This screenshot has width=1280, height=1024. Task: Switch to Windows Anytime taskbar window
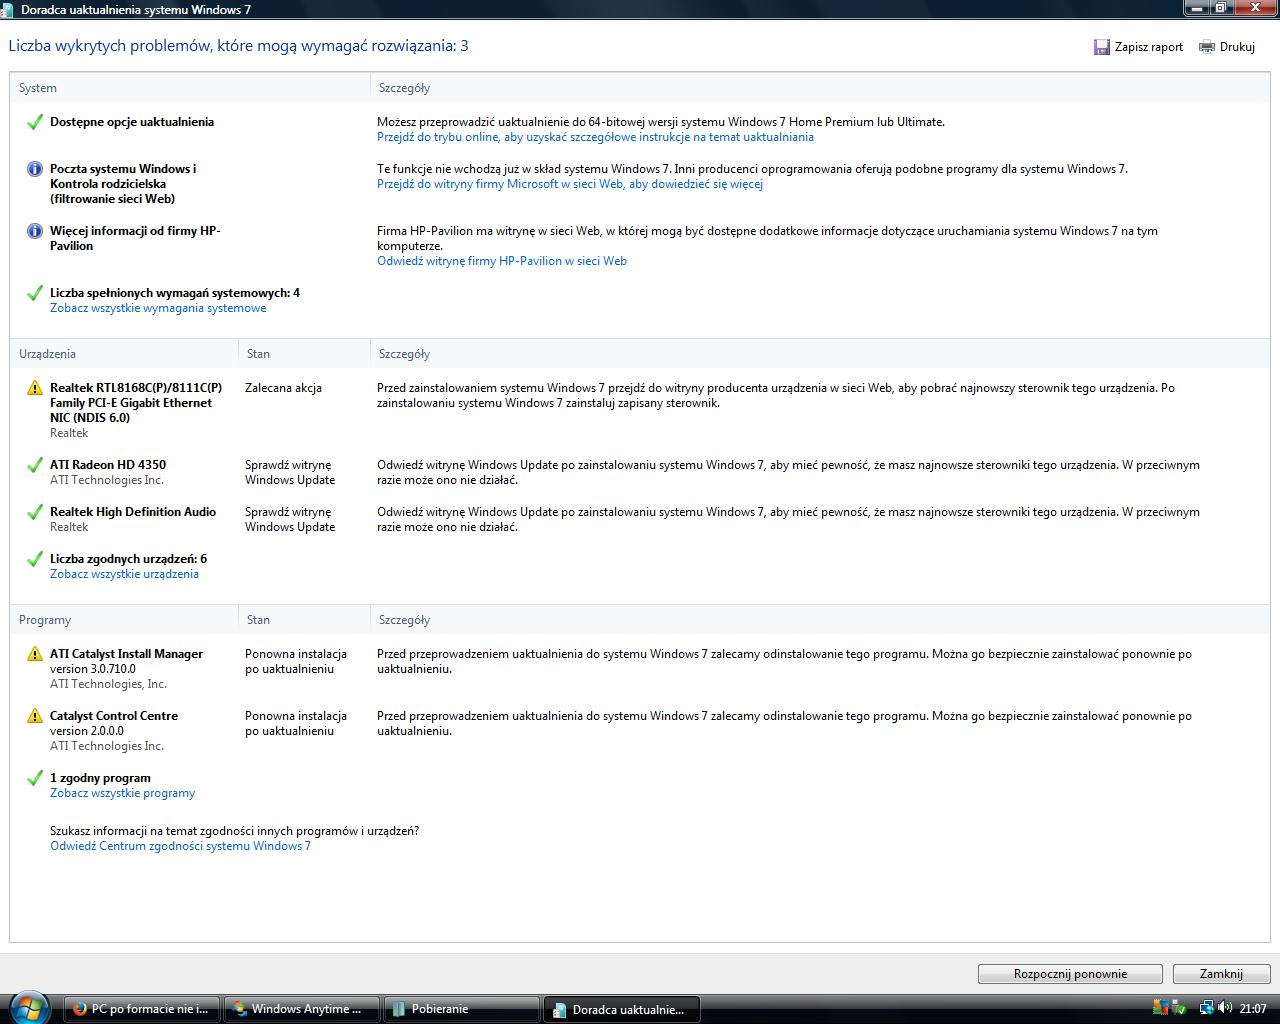[301, 1009]
